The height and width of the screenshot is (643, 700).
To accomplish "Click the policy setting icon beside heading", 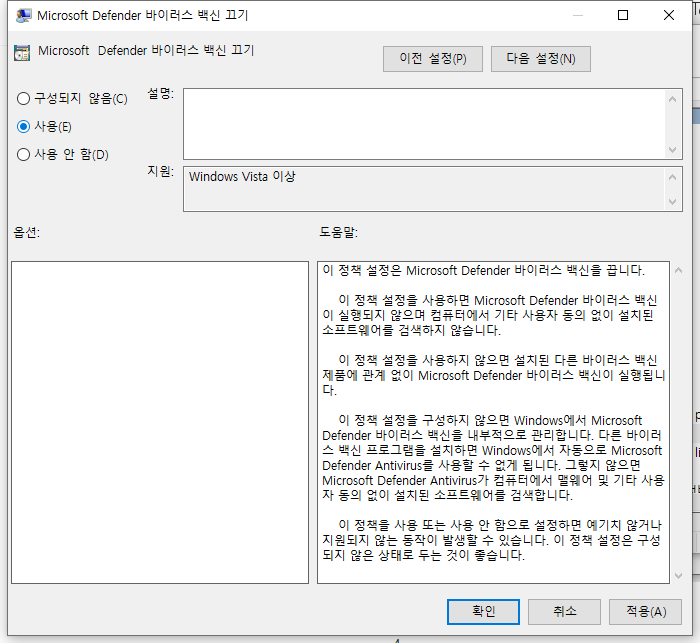I will pos(22,52).
